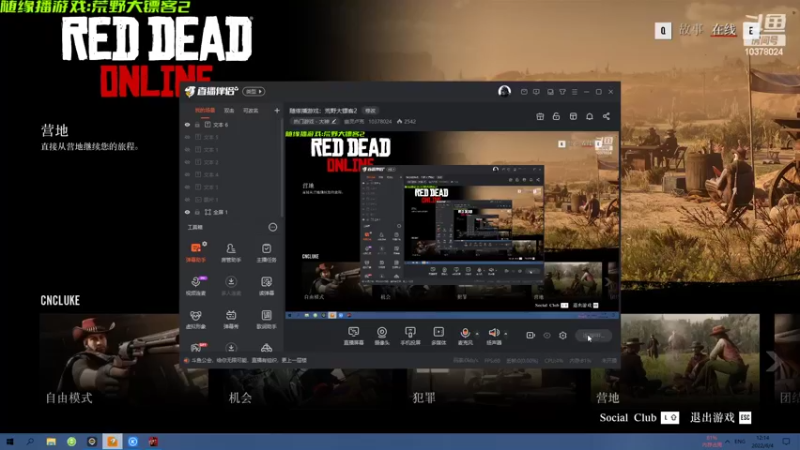Add a new scene with plus icon
Screen dimensions: 800x450
click(277, 110)
